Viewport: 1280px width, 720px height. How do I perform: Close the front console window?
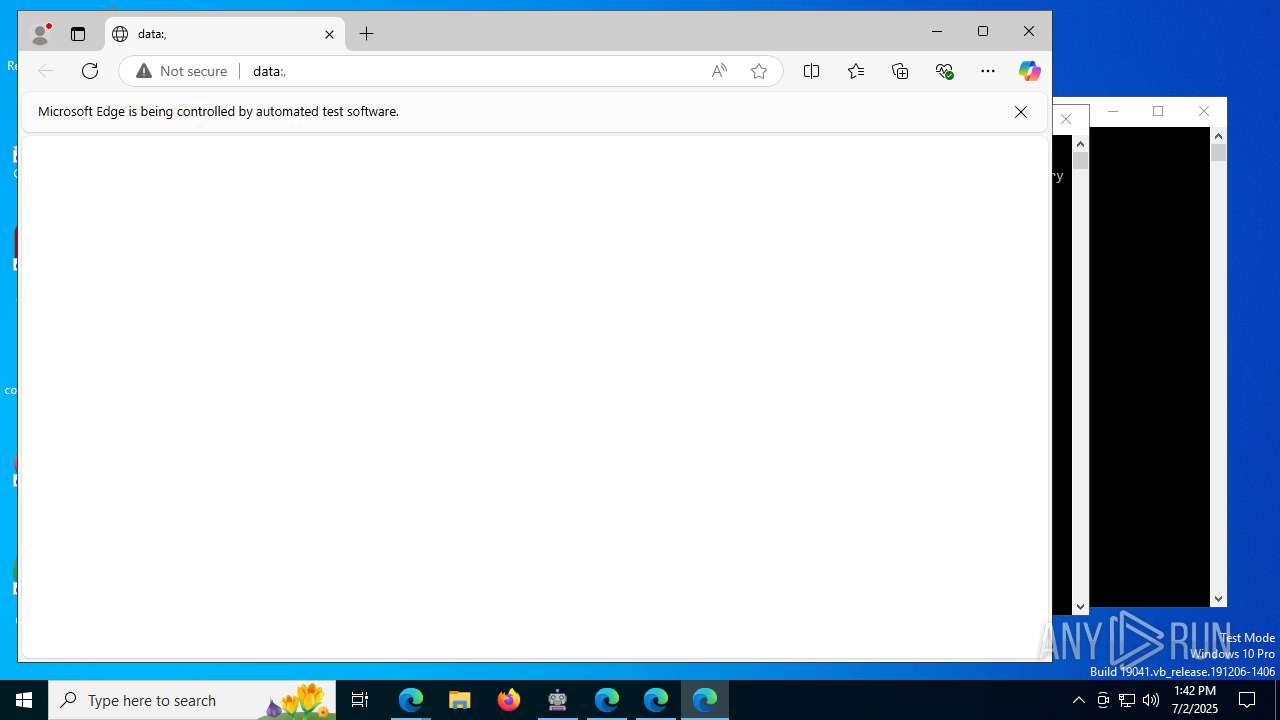click(x=1066, y=119)
